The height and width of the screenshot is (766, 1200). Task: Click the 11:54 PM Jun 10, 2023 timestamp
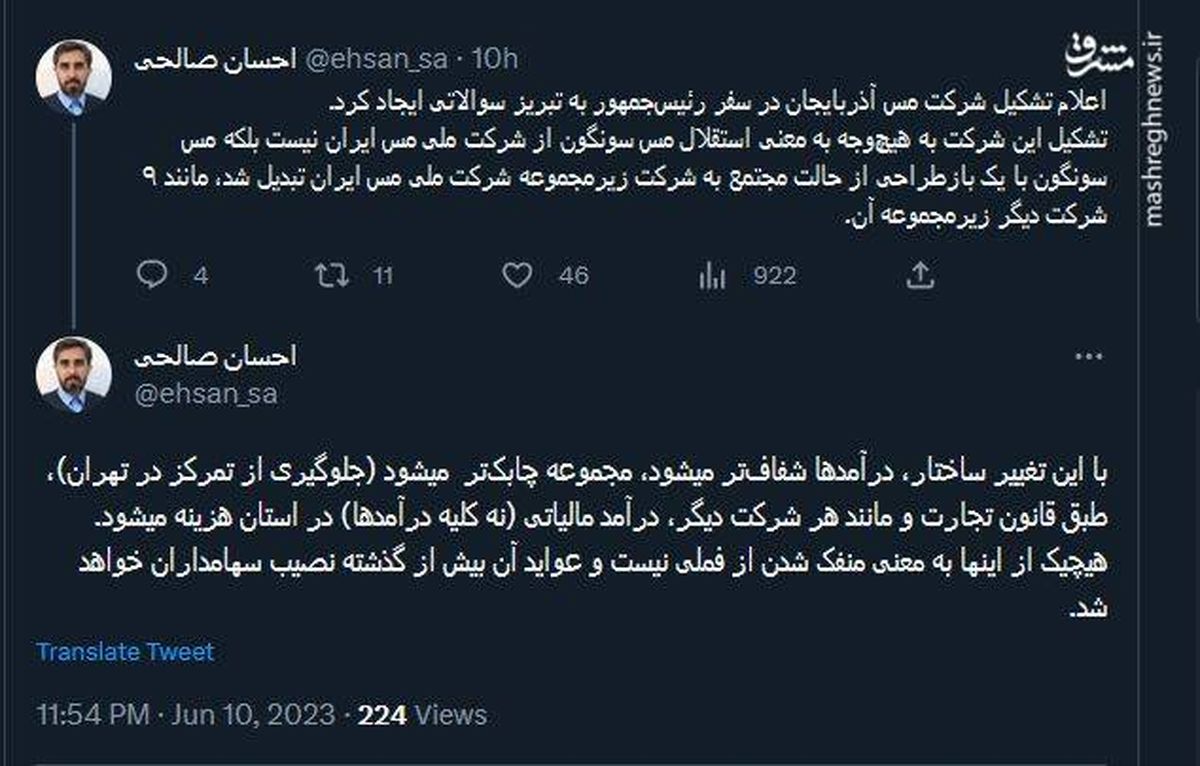pos(185,715)
